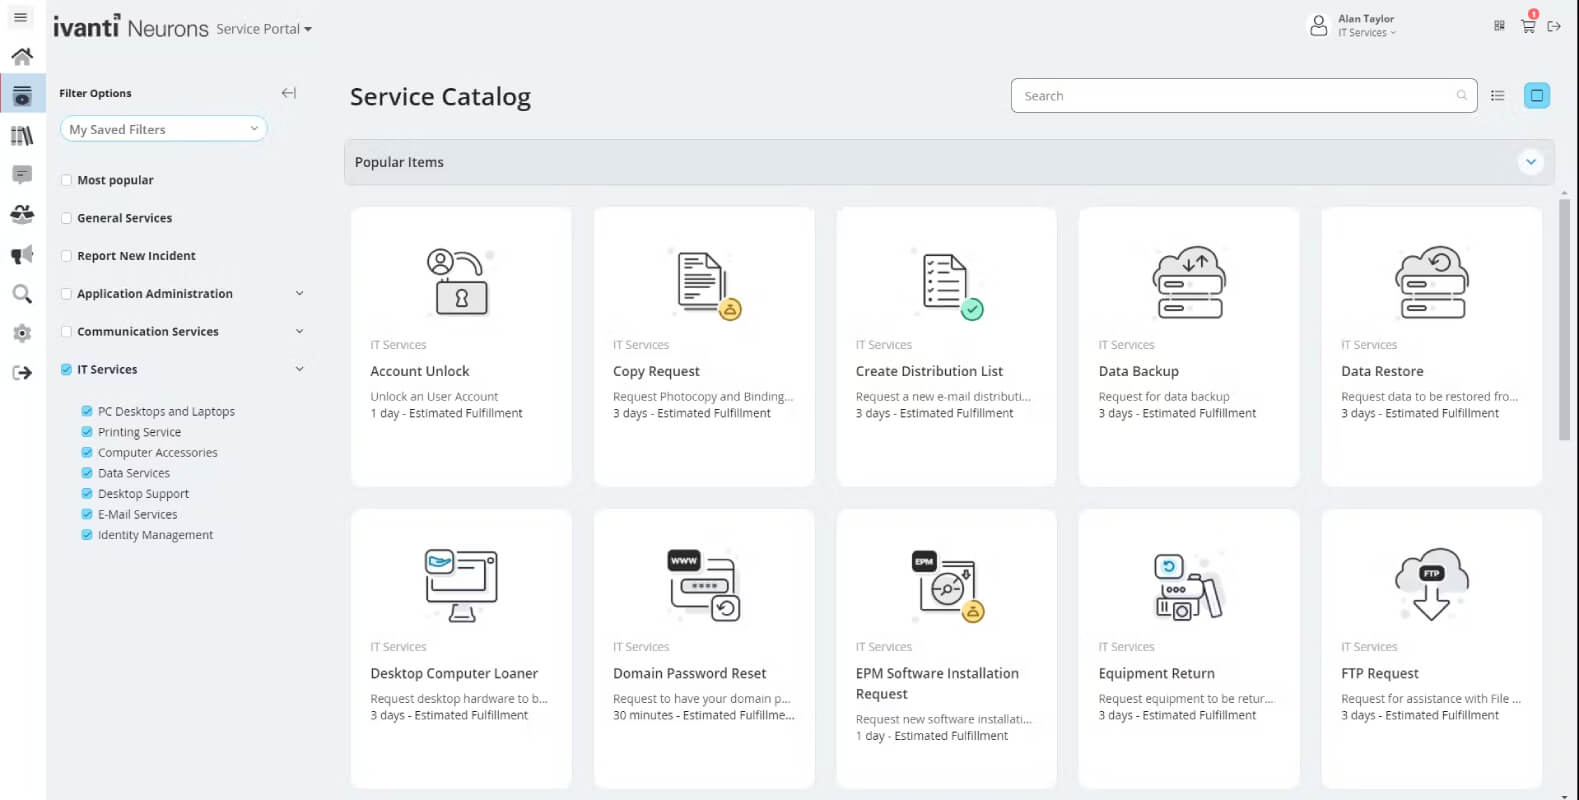Click the ivanti Neurons logo
Screen dimensions: 1579x800
[x=131, y=27]
